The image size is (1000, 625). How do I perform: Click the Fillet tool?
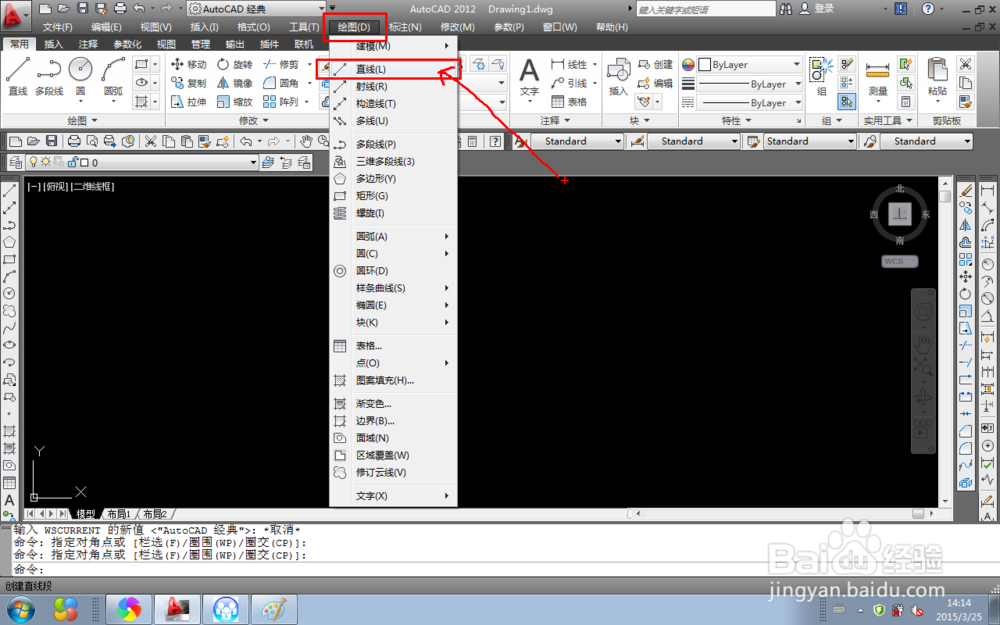281,83
